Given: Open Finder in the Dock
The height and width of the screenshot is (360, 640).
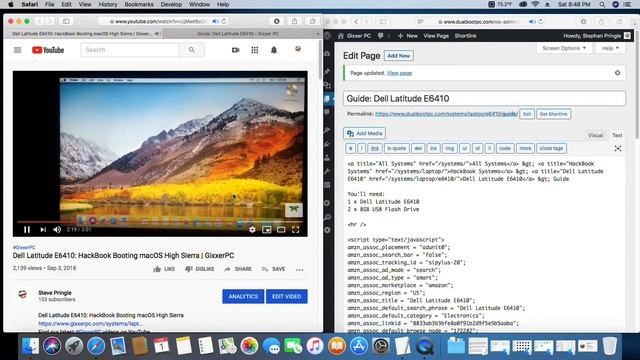Looking at the screenshot, I should (31, 346).
